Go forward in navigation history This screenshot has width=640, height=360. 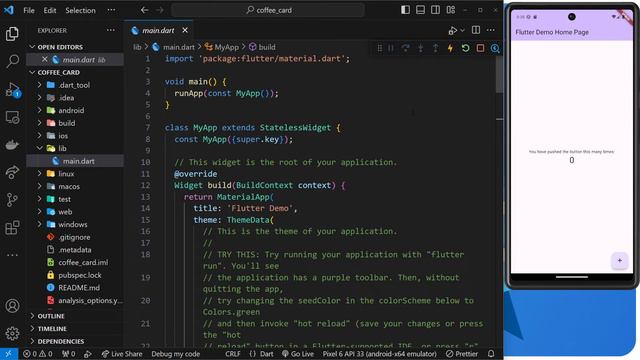coord(160,10)
